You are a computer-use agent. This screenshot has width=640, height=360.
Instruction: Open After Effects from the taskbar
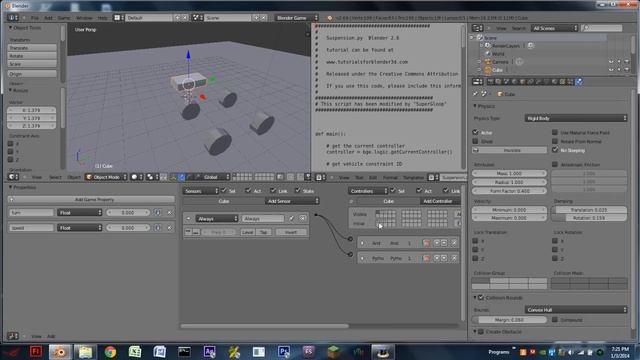click(x=209, y=351)
